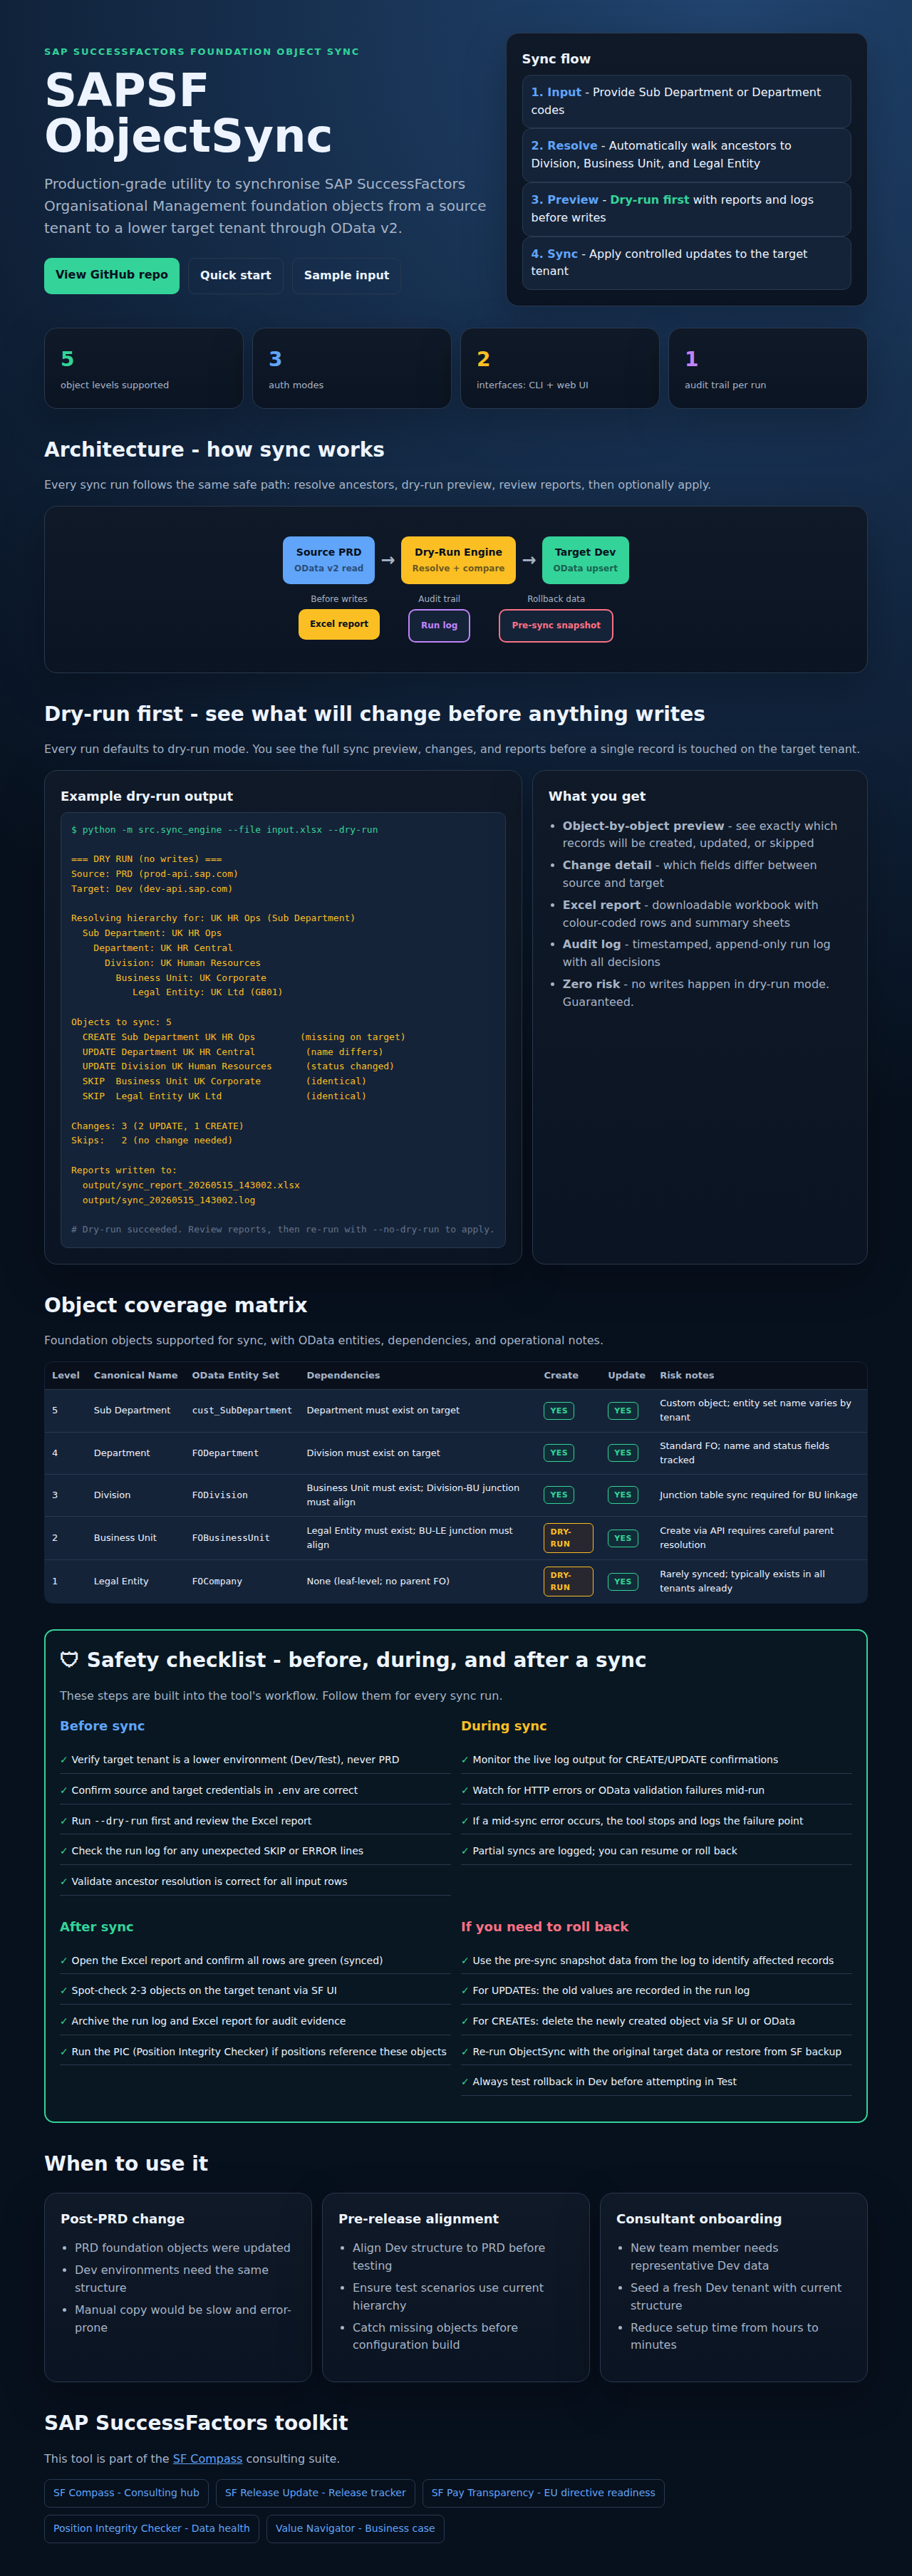This screenshot has height=2576, width=912.
Task: Click the Update YES badge for Legal Entity
Action: [623, 1582]
